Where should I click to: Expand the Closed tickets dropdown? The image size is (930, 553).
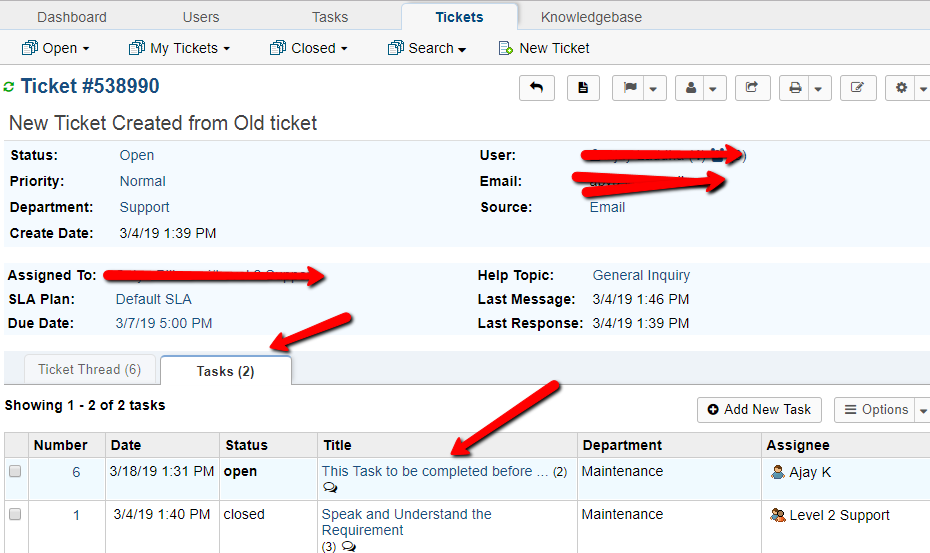coord(309,48)
